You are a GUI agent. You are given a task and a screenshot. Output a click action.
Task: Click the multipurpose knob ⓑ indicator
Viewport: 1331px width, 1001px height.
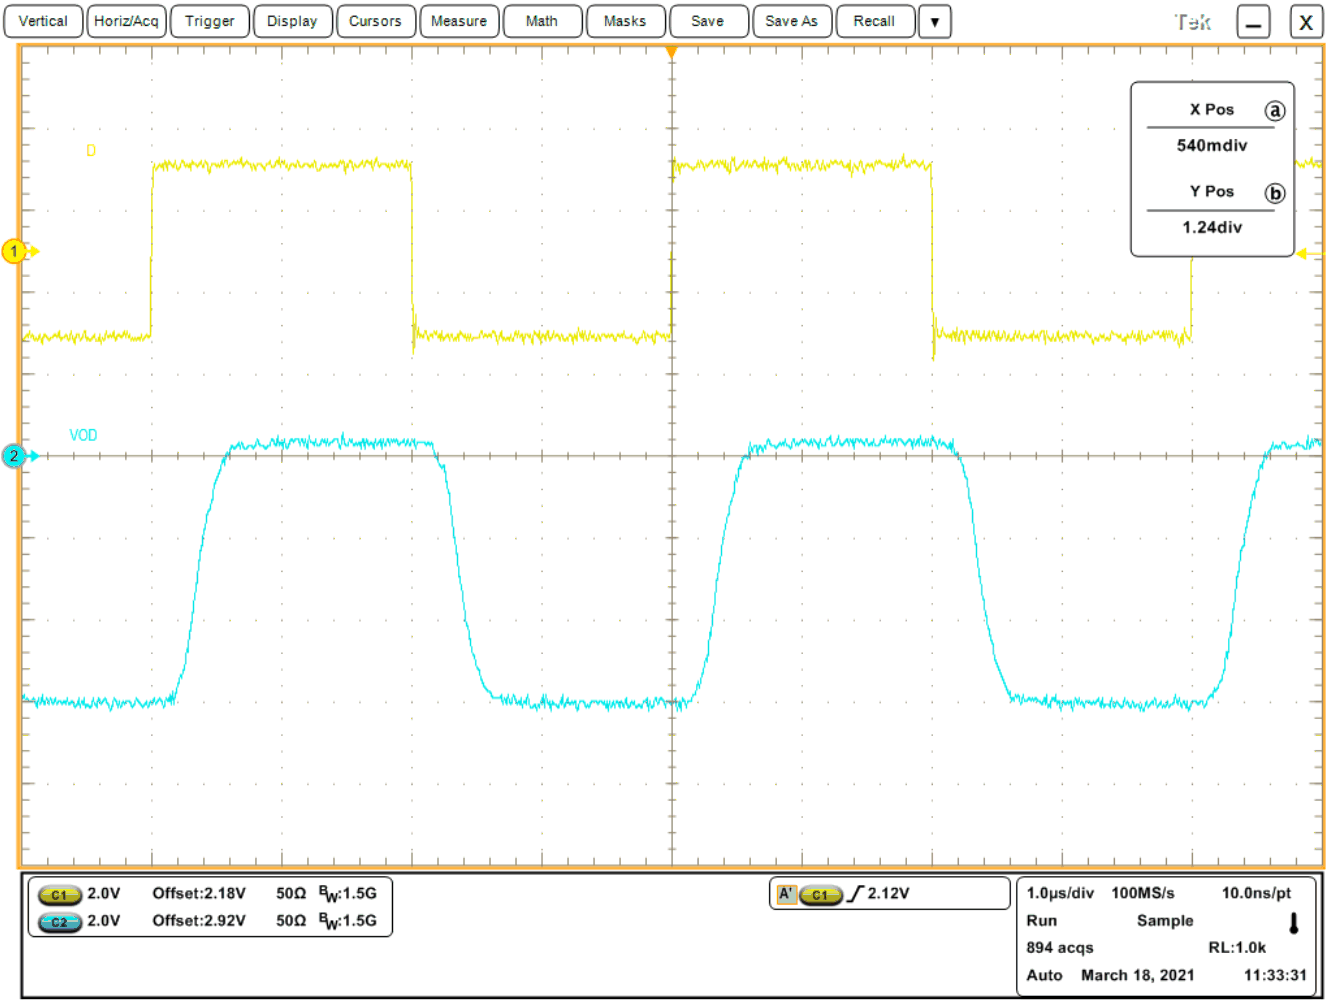click(x=1276, y=193)
